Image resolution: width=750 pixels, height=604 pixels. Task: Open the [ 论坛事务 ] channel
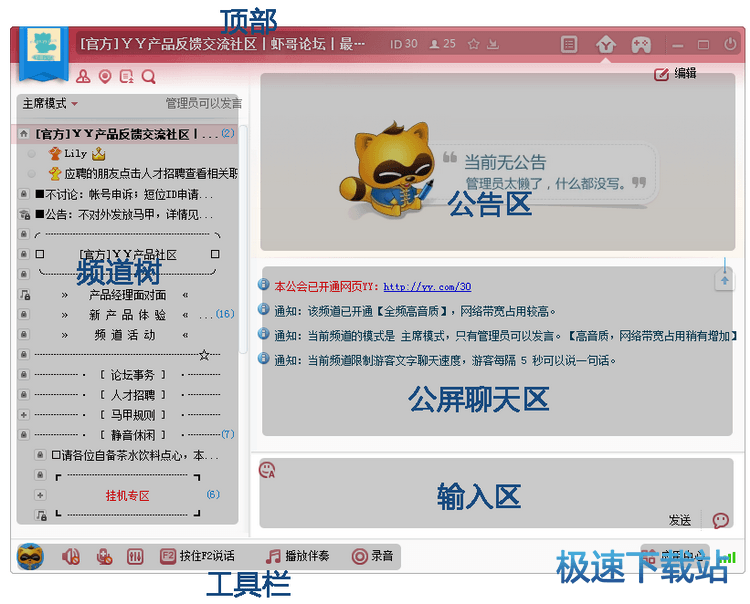[132, 375]
